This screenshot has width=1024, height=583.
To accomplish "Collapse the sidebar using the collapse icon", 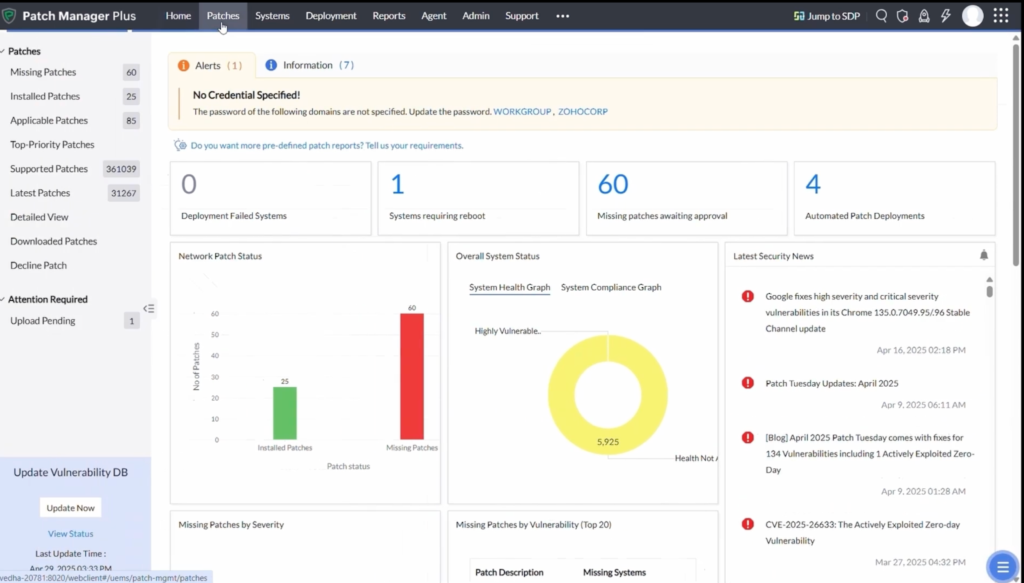I will 149,309.
